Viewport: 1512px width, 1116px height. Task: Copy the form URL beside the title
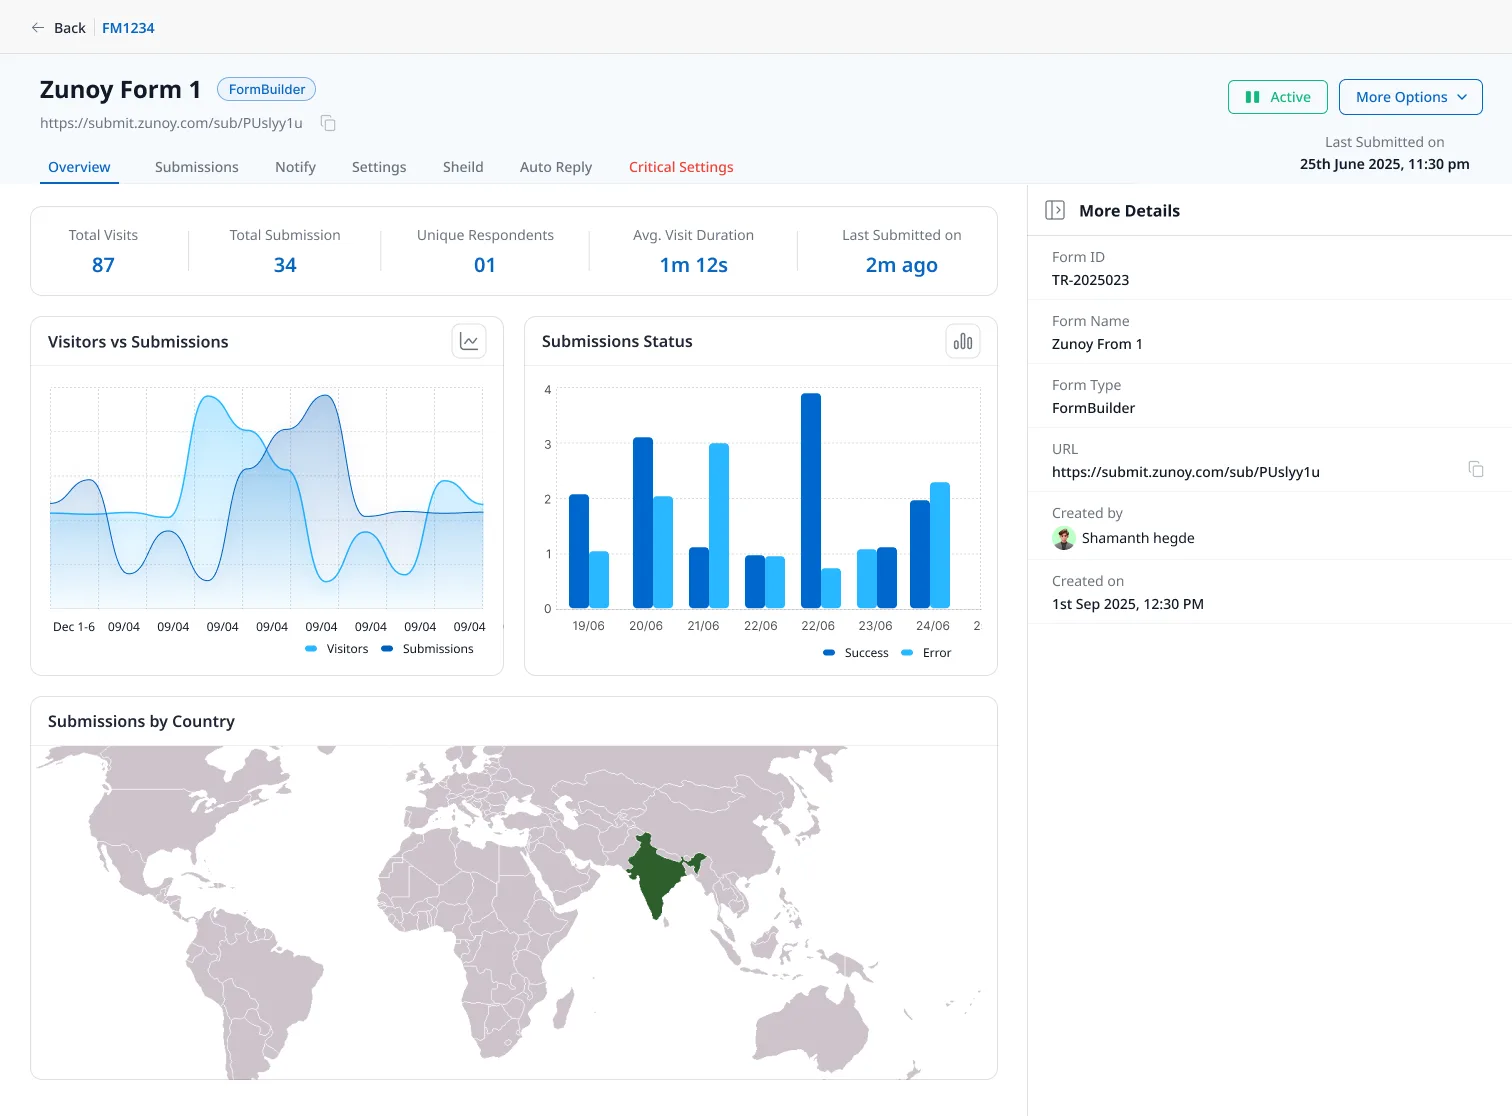click(x=328, y=123)
